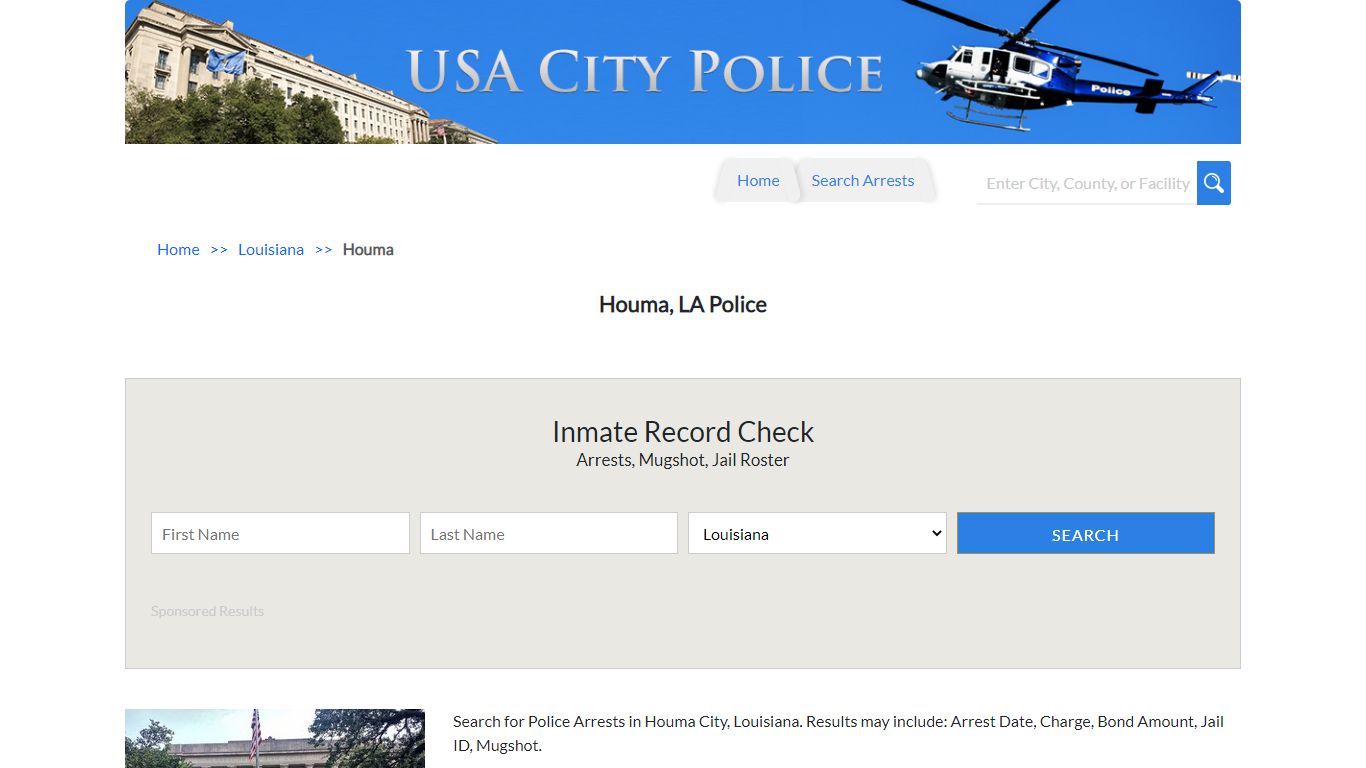Viewport: 1366px width, 768px height.
Task: Go to Home breadcrumb link
Action: point(178,250)
